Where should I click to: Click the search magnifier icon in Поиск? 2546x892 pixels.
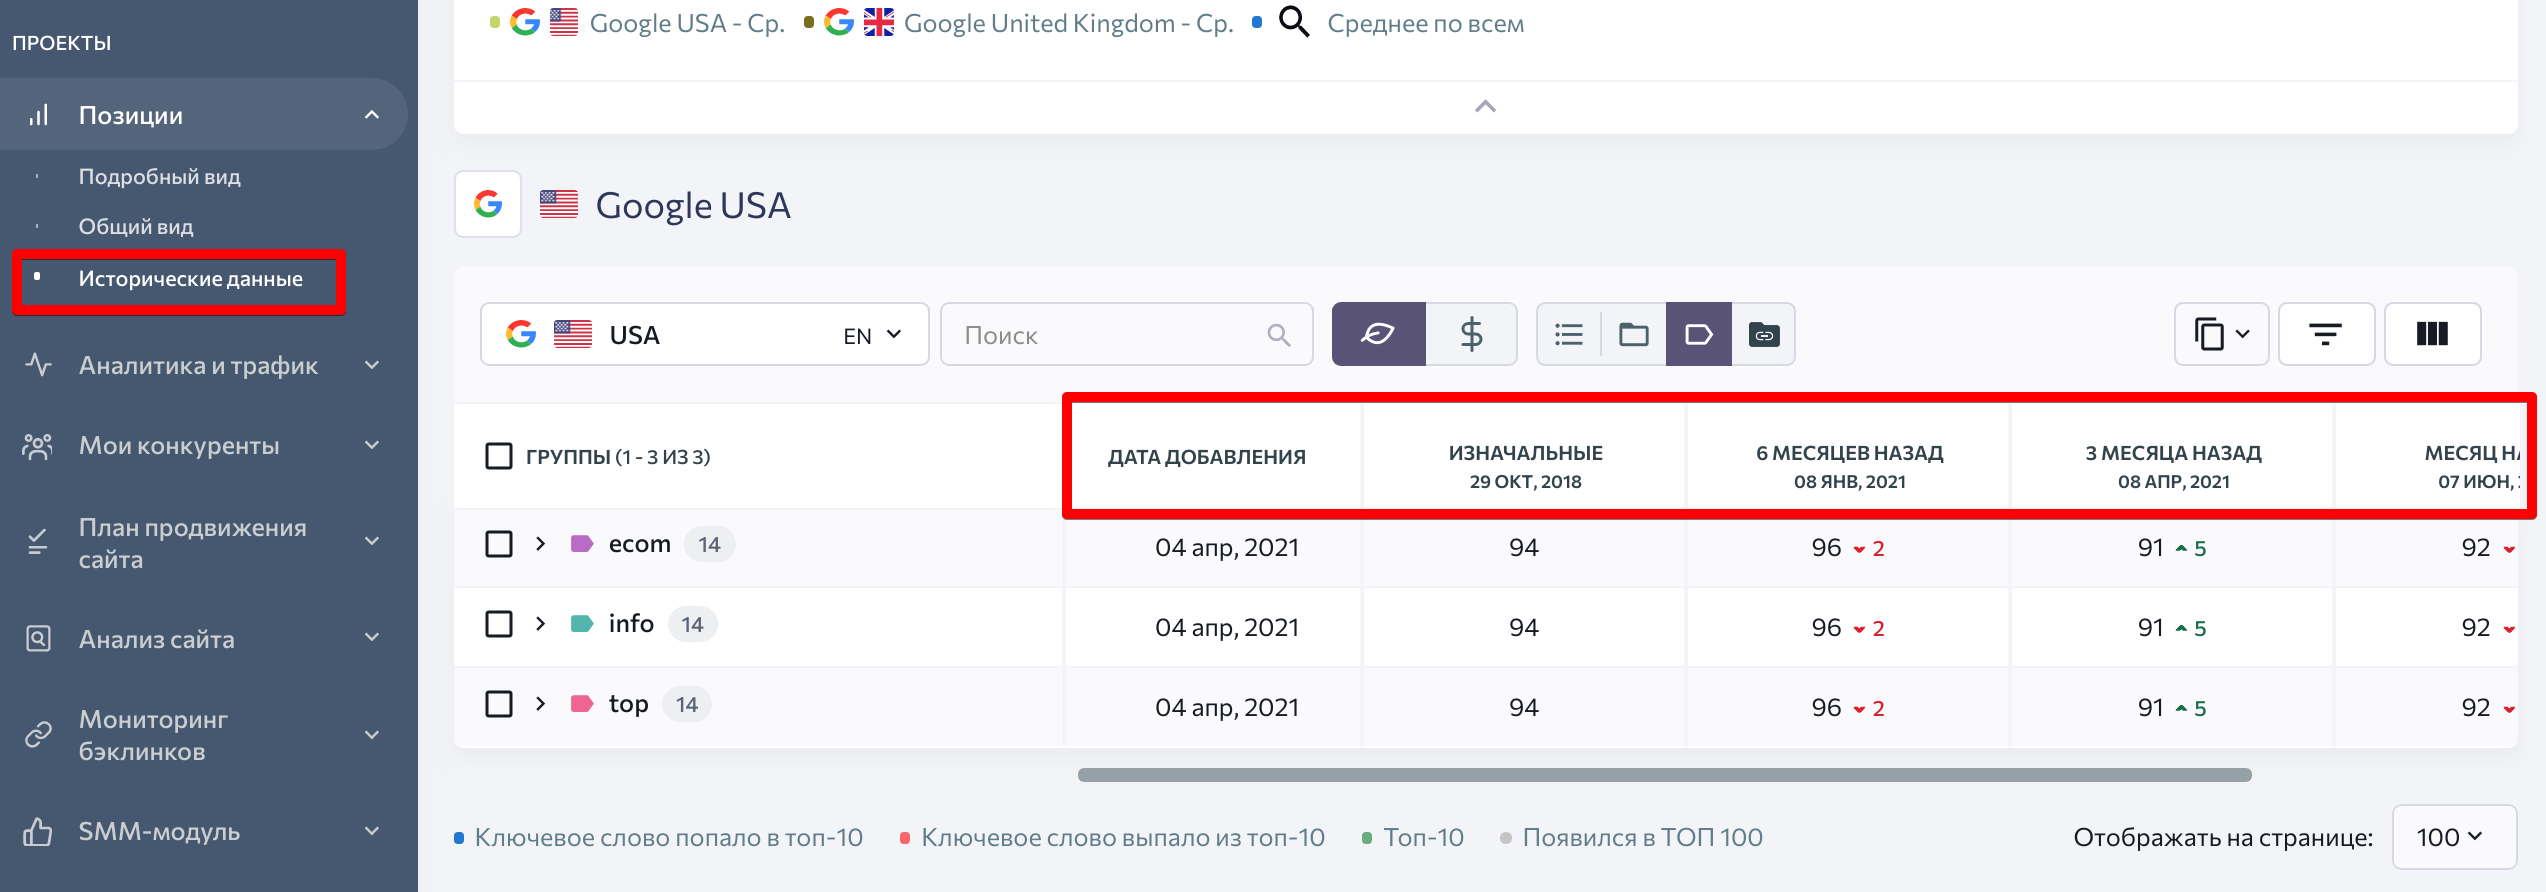[1279, 335]
